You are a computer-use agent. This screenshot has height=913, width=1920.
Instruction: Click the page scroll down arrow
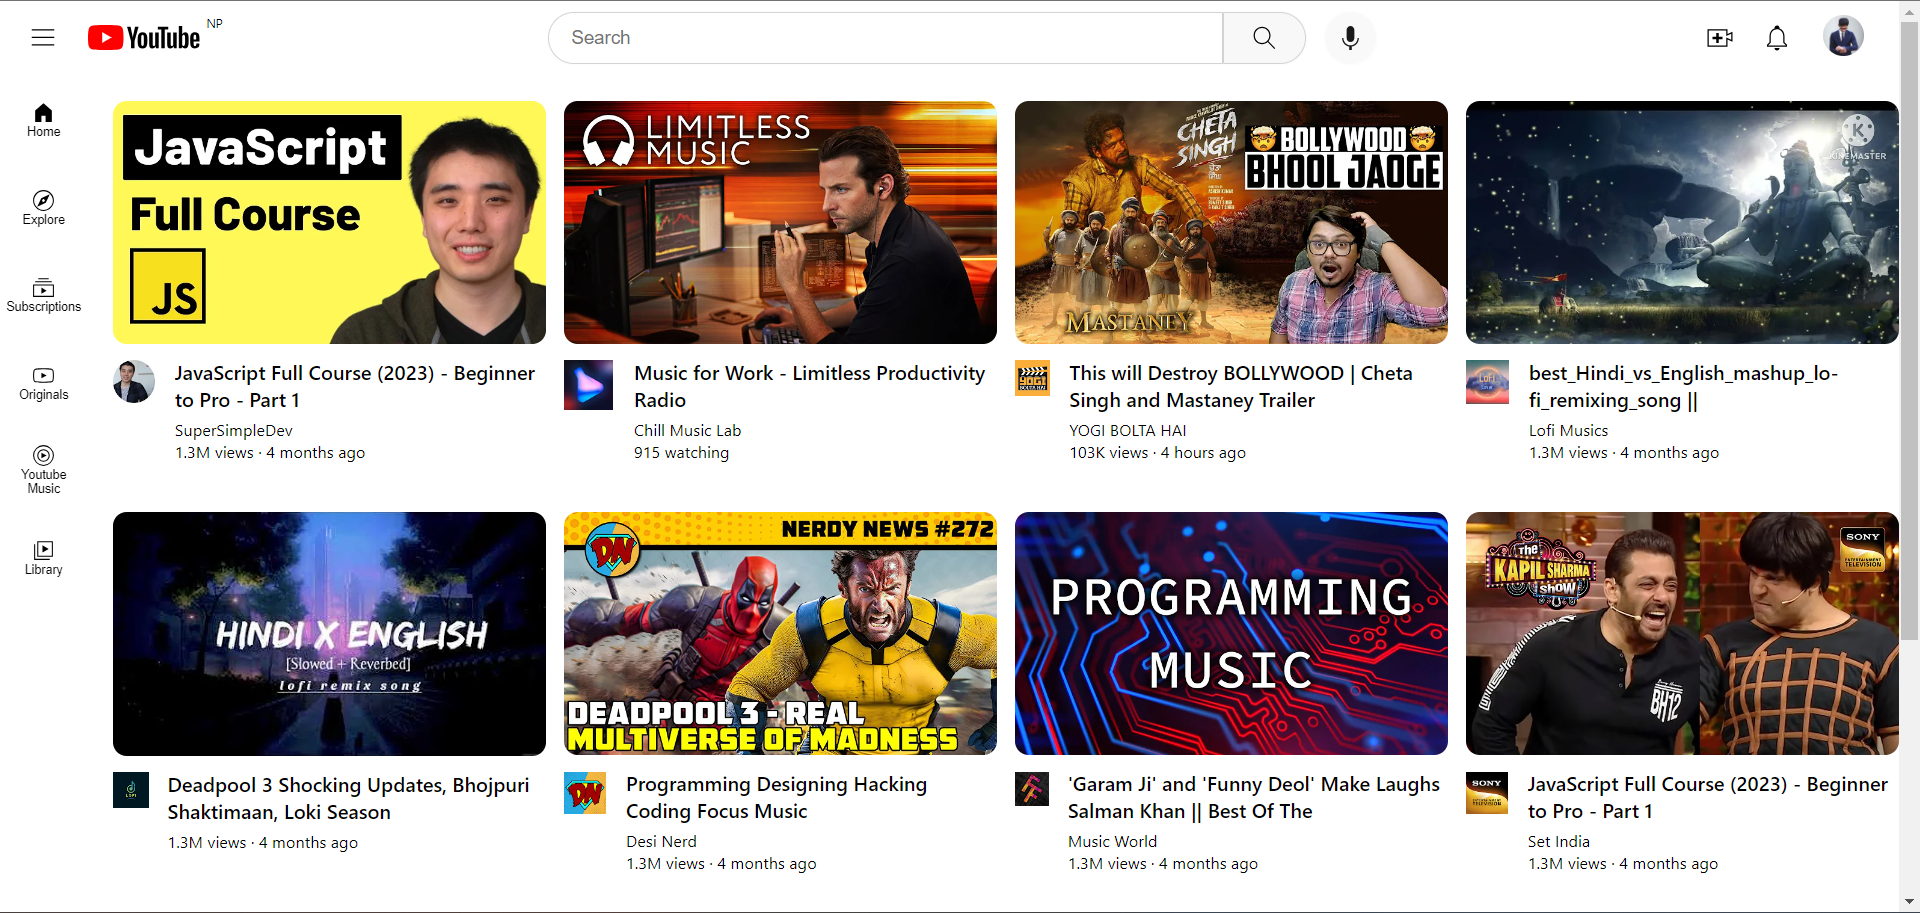pyautogui.click(x=1909, y=902)
